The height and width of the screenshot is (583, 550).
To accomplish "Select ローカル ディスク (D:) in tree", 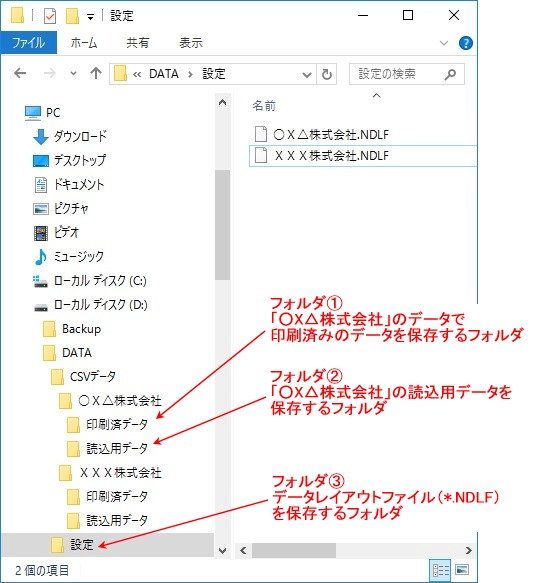I will click(90, 305).
